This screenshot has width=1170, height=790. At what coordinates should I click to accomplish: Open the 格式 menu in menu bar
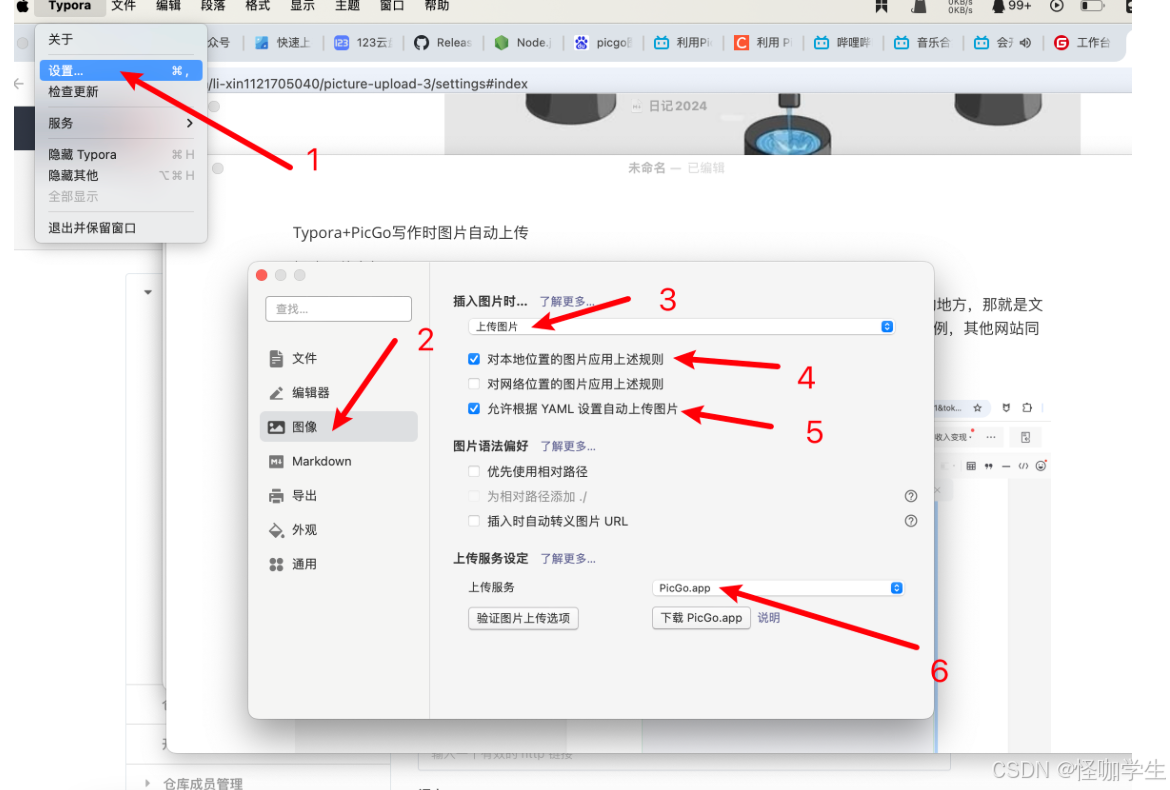(x=257, y=6)
